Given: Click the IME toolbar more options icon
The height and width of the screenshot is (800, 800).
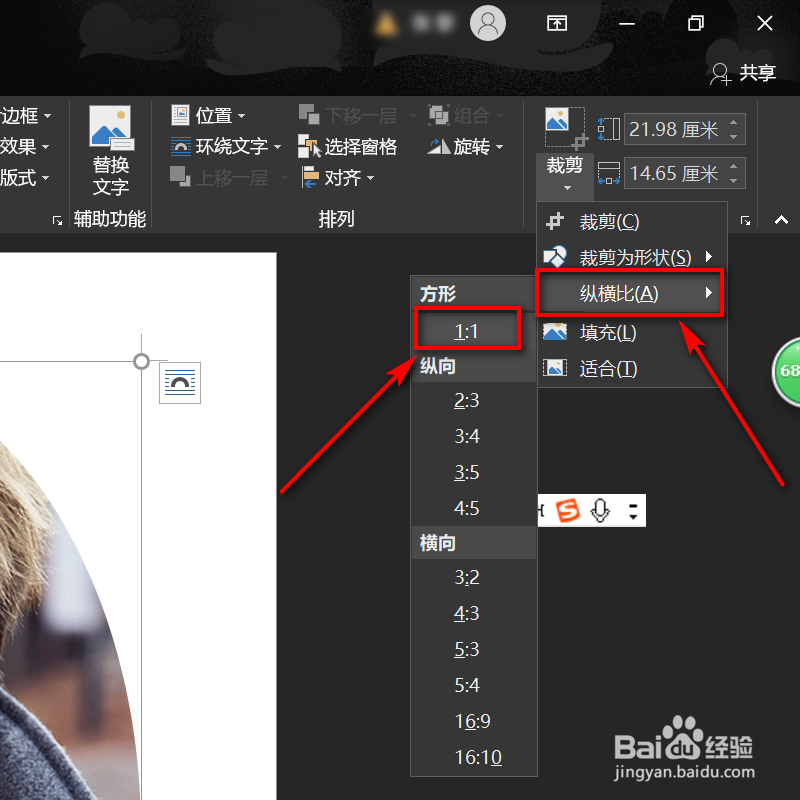Looking at the screenshot, I should point(633,511).
